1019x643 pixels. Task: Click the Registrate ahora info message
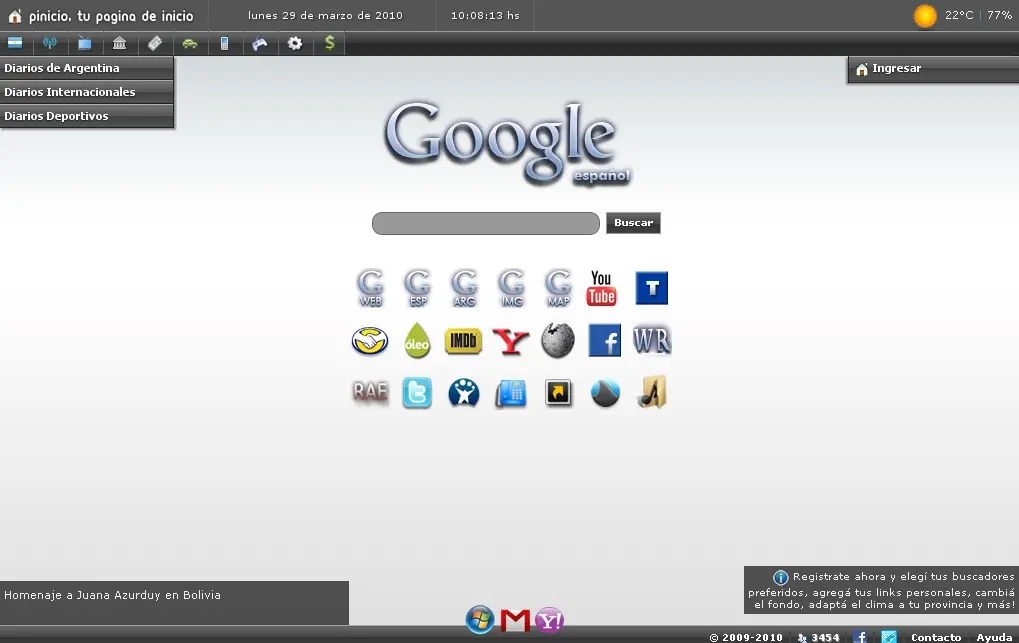point(881,590)
